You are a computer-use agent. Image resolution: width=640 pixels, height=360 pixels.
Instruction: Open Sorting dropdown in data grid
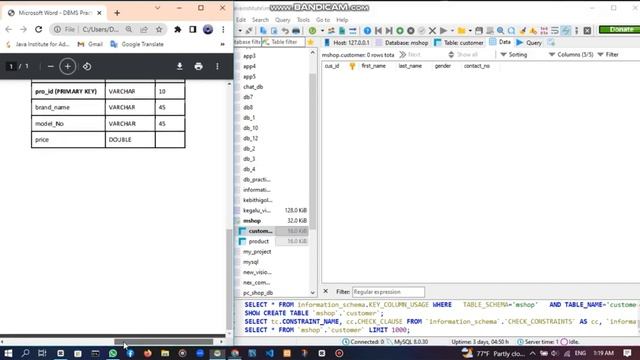[x=513, y=54]
